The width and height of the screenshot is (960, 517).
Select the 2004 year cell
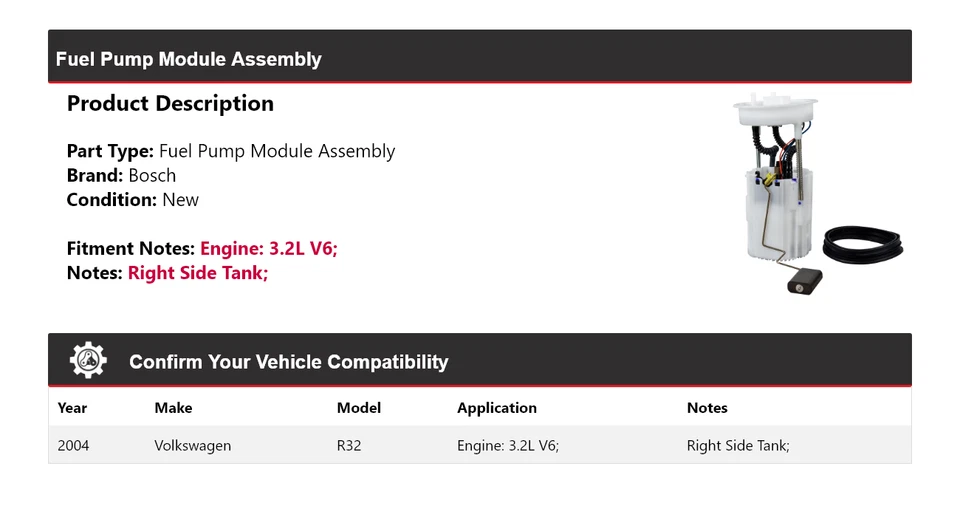tap(73, 446)
